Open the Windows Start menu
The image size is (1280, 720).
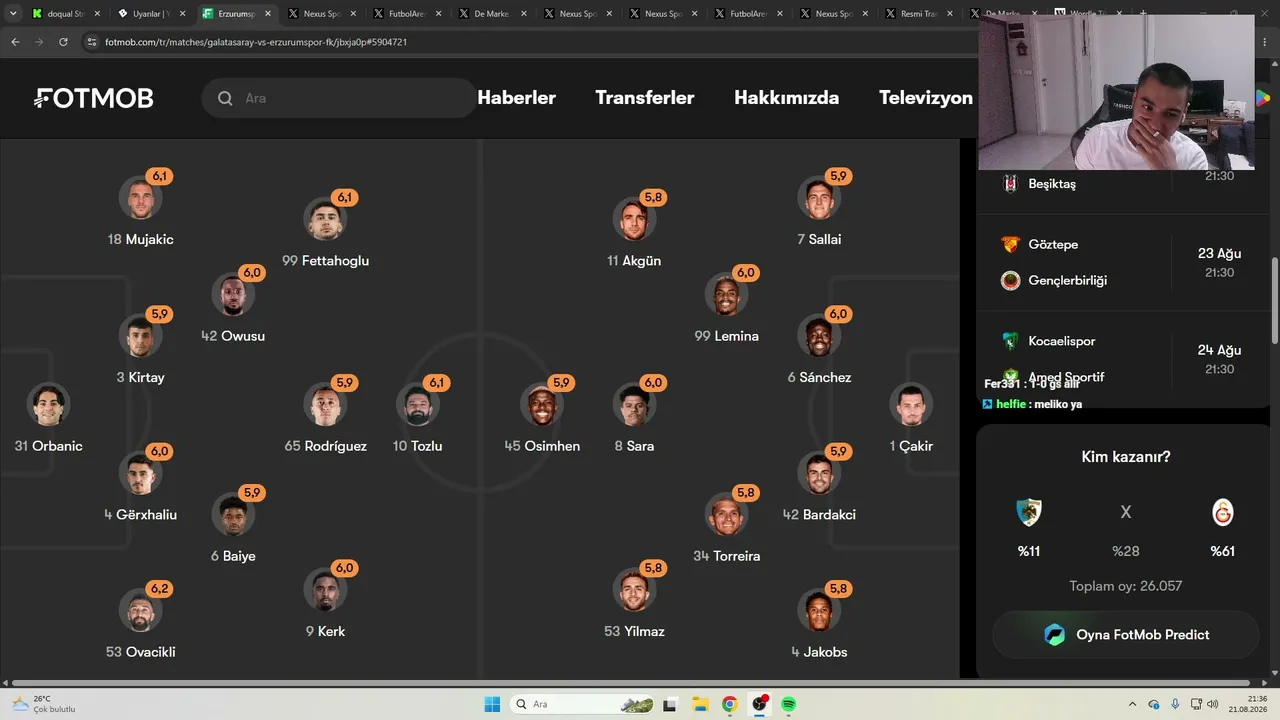click(x=492, y=705)
